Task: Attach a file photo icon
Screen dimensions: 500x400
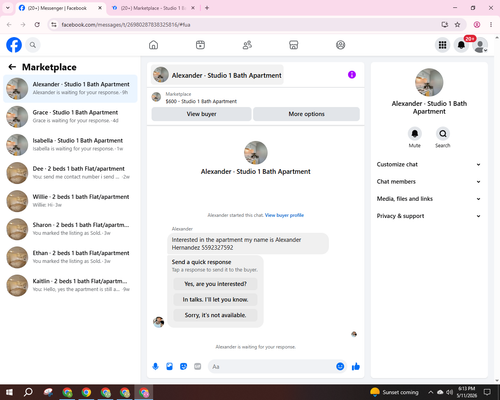Action: click(169, 367)
